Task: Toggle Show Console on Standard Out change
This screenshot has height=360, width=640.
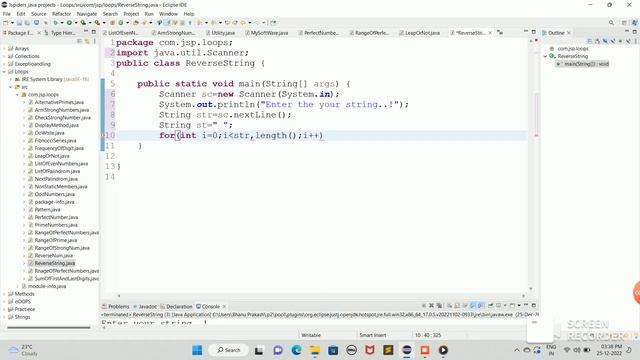Action: (473, 305)
